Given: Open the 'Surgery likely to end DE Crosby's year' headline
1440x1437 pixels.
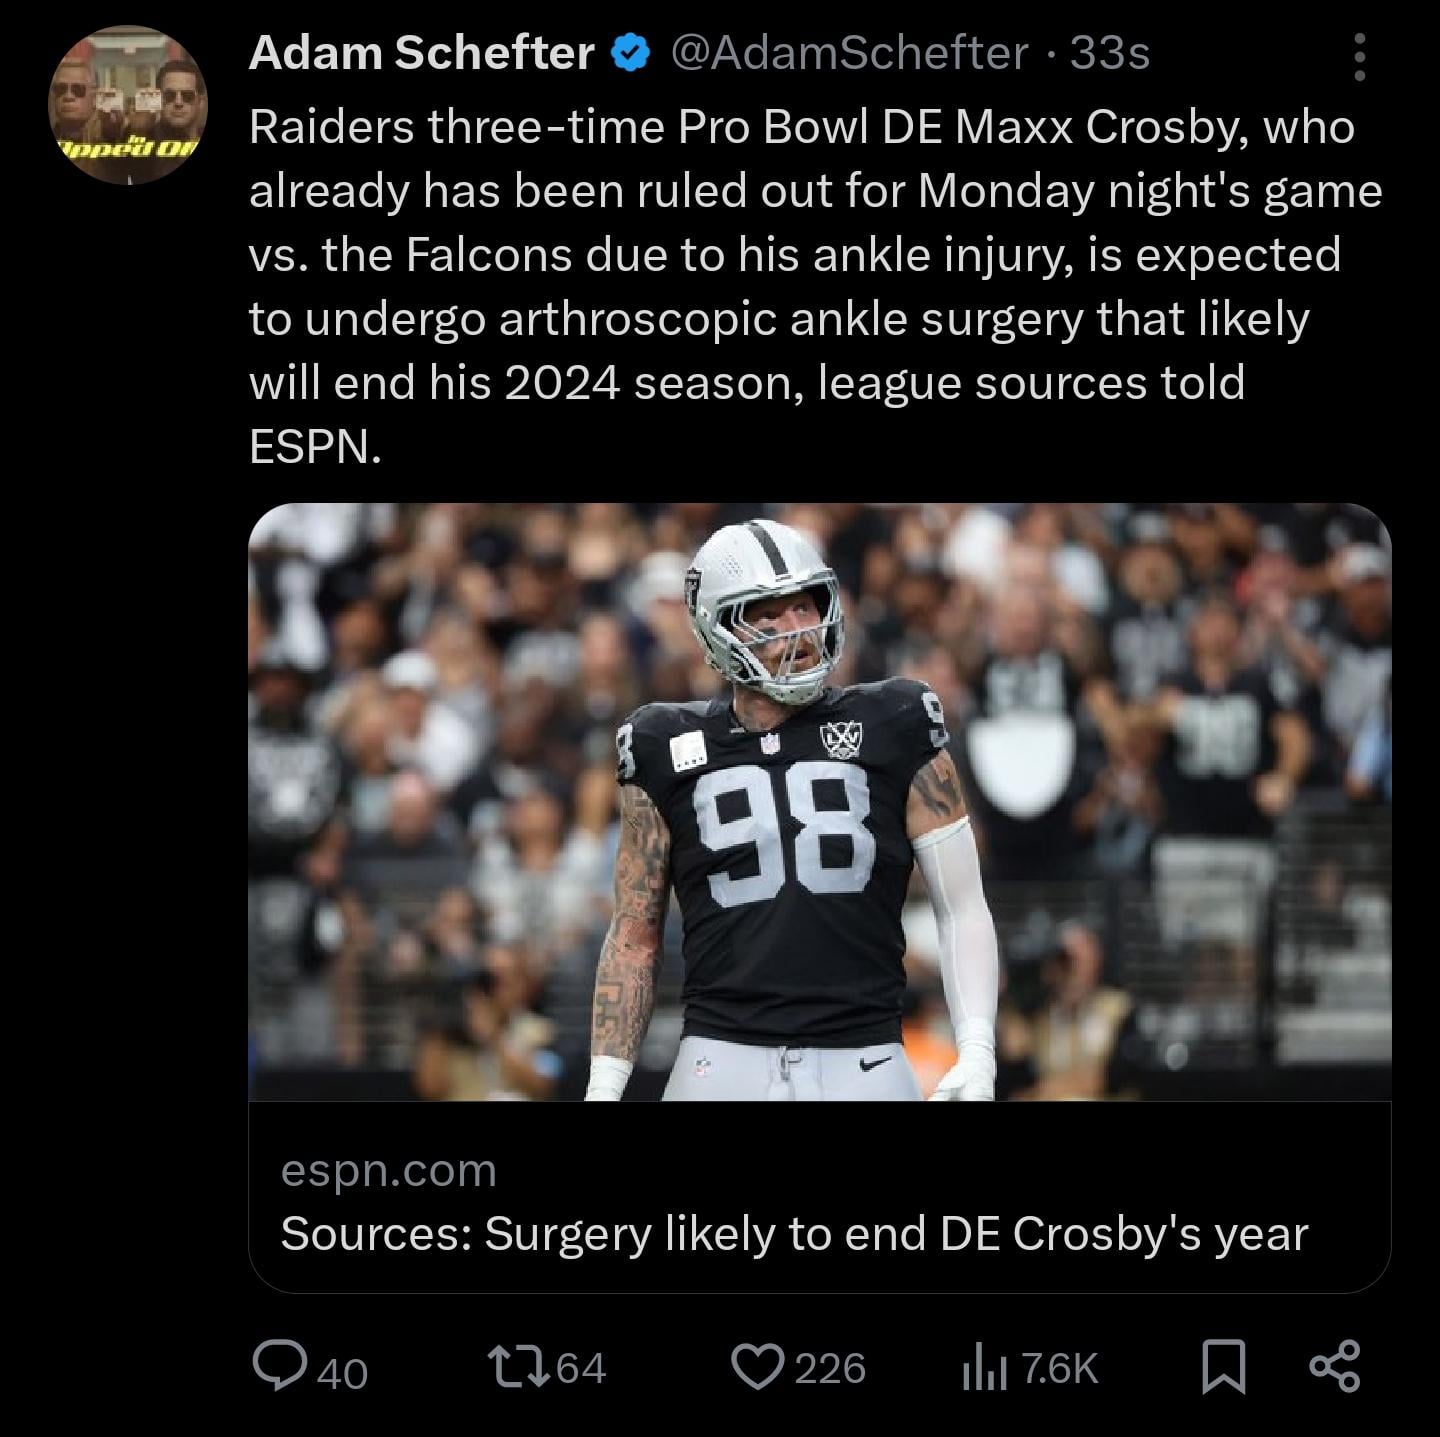Looking at the screenshot, I should coord(794,1234).
